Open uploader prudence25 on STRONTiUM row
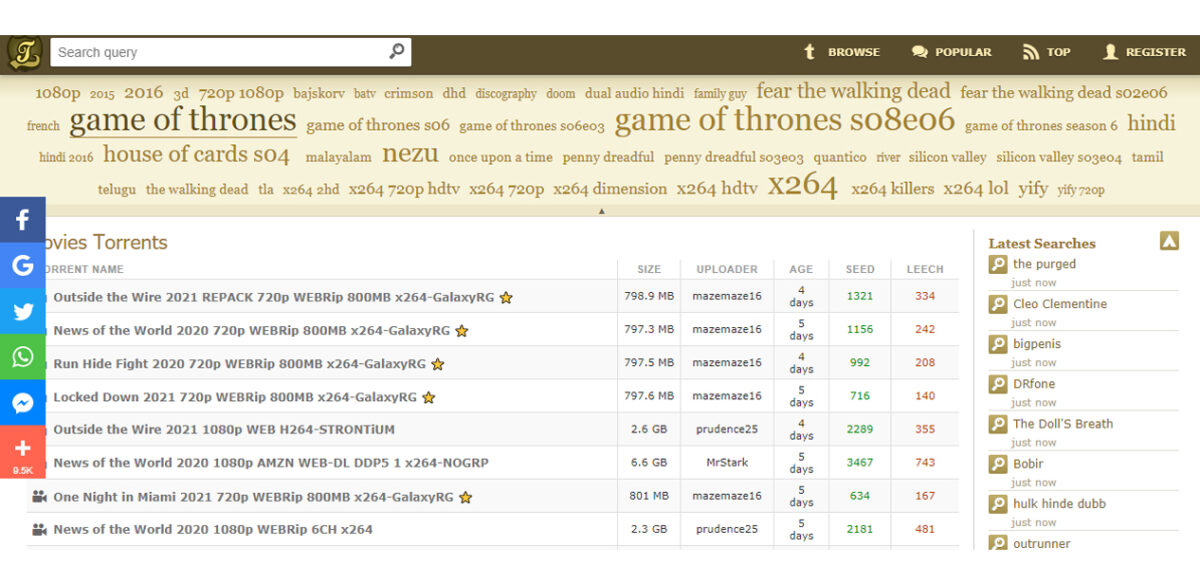 (727, 429)
